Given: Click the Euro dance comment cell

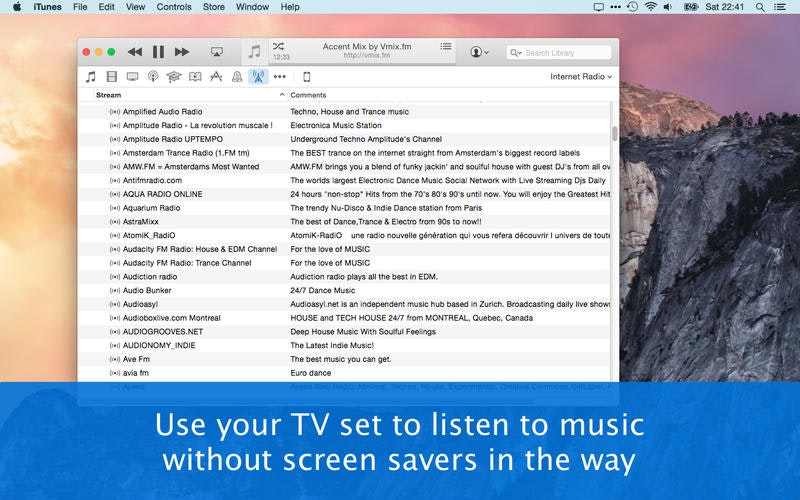Looking at the screenshot, I should [x=311, y=373].
